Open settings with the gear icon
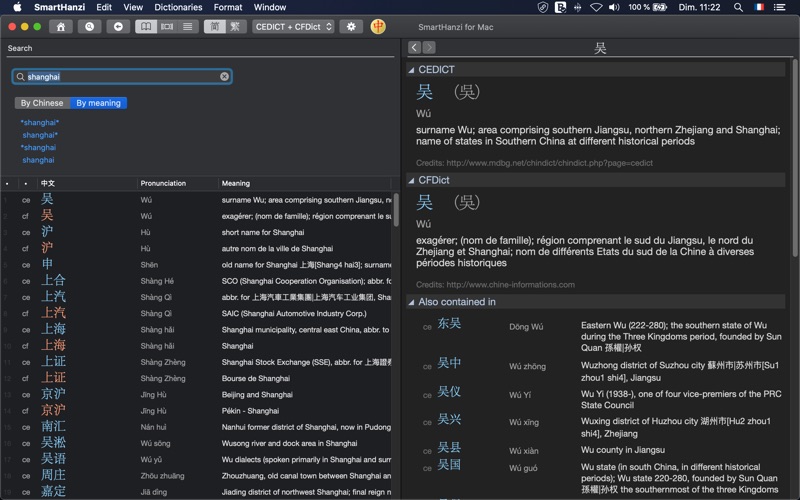Image resolution: width=800 pixels, height=500 pixels. point(350,26)
